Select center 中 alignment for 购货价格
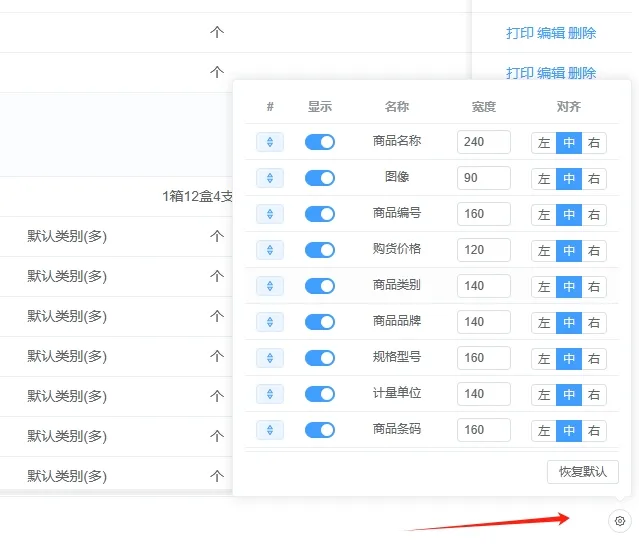The width and height of the screenshot is (639, 548). click(x=569, y=251)
